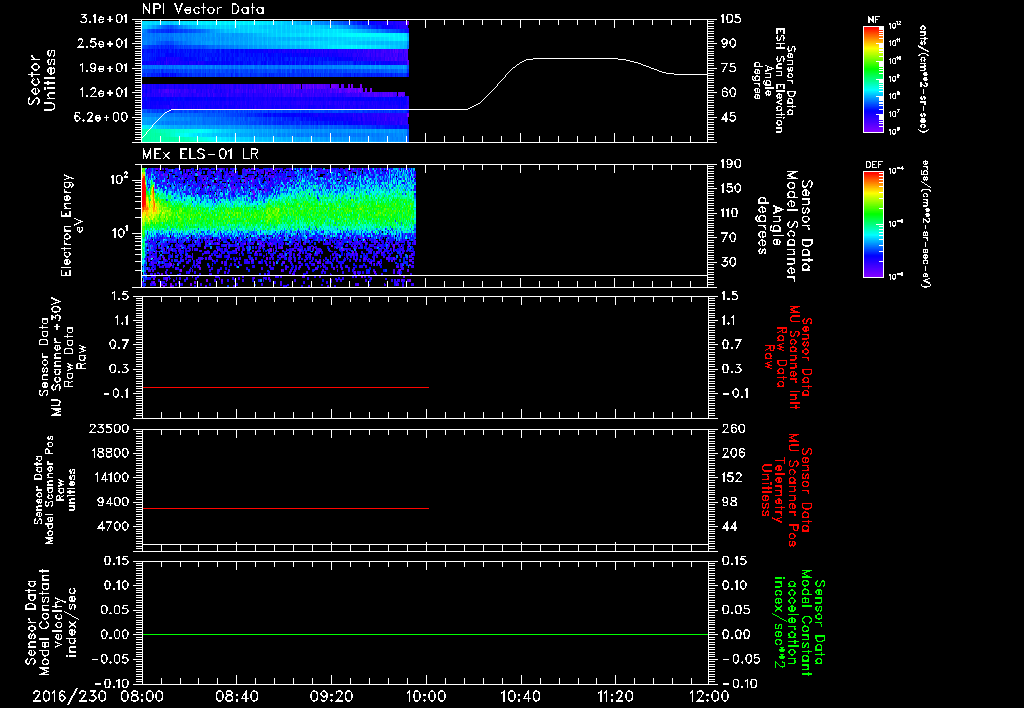The height and width of the screenshot is (708, 1024).
Task: Click the '10:00' time axis label
Action: (426, 696)
